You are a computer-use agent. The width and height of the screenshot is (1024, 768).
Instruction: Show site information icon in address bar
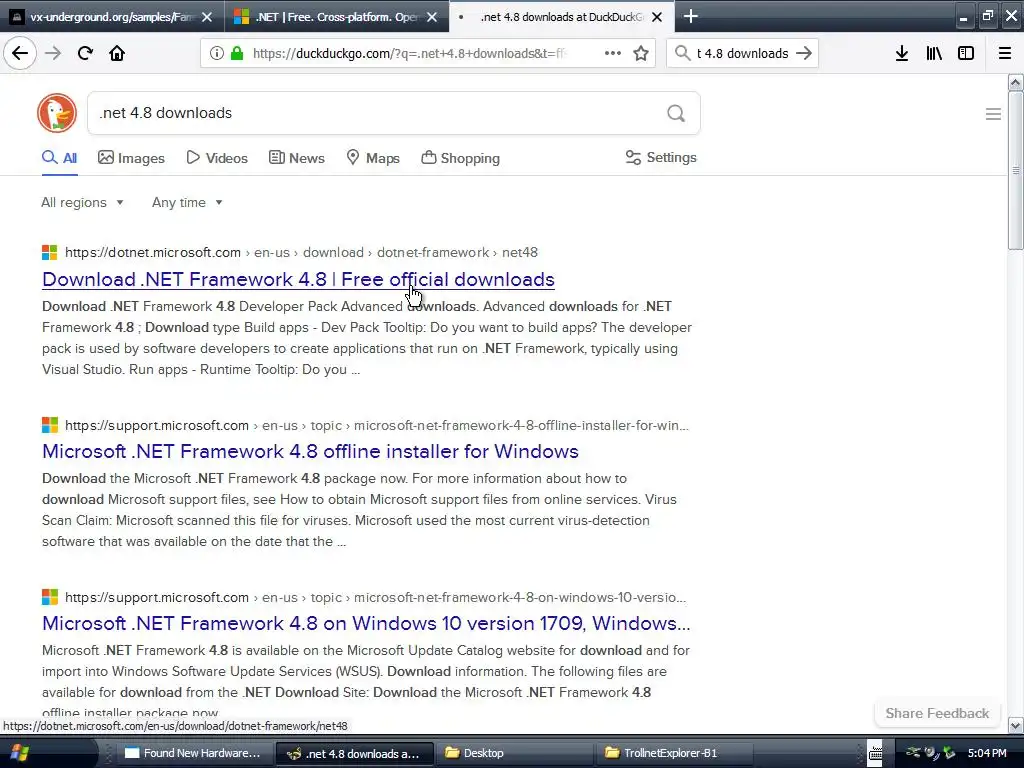[217, 53]
